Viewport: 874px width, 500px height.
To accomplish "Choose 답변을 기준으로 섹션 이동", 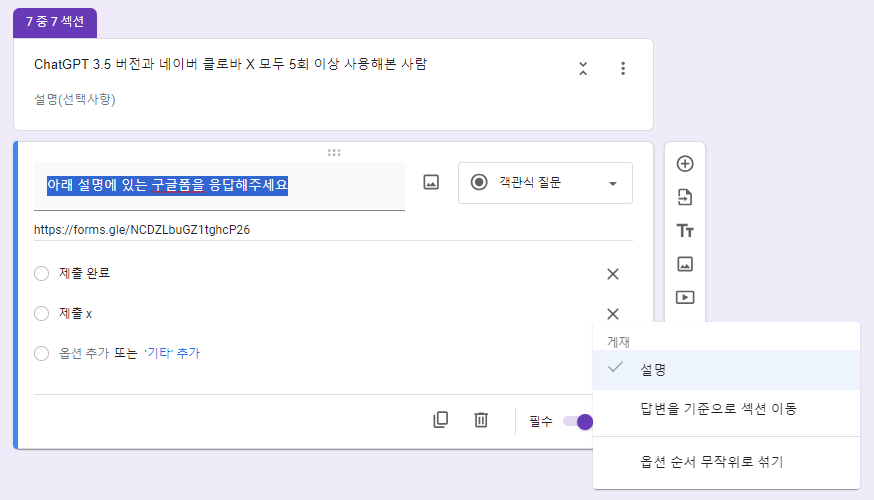I will click(x=726, y=409).
